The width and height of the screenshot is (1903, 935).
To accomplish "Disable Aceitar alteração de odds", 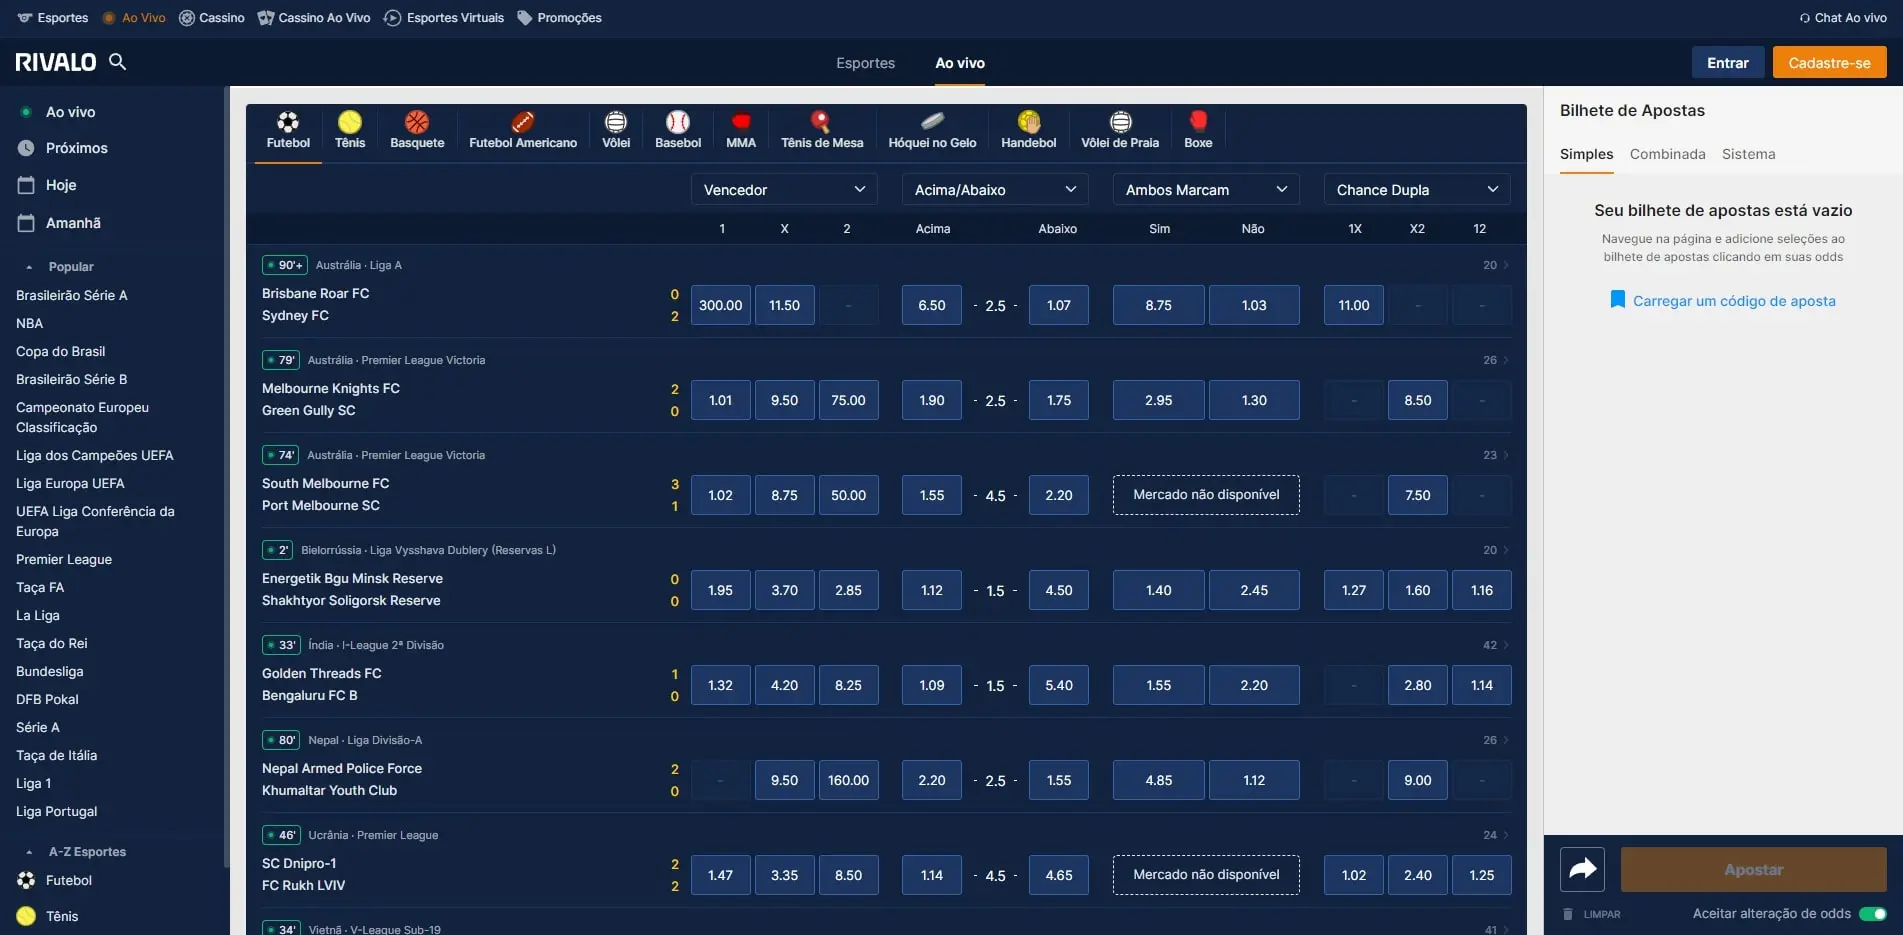I will tap(1874, 913).
